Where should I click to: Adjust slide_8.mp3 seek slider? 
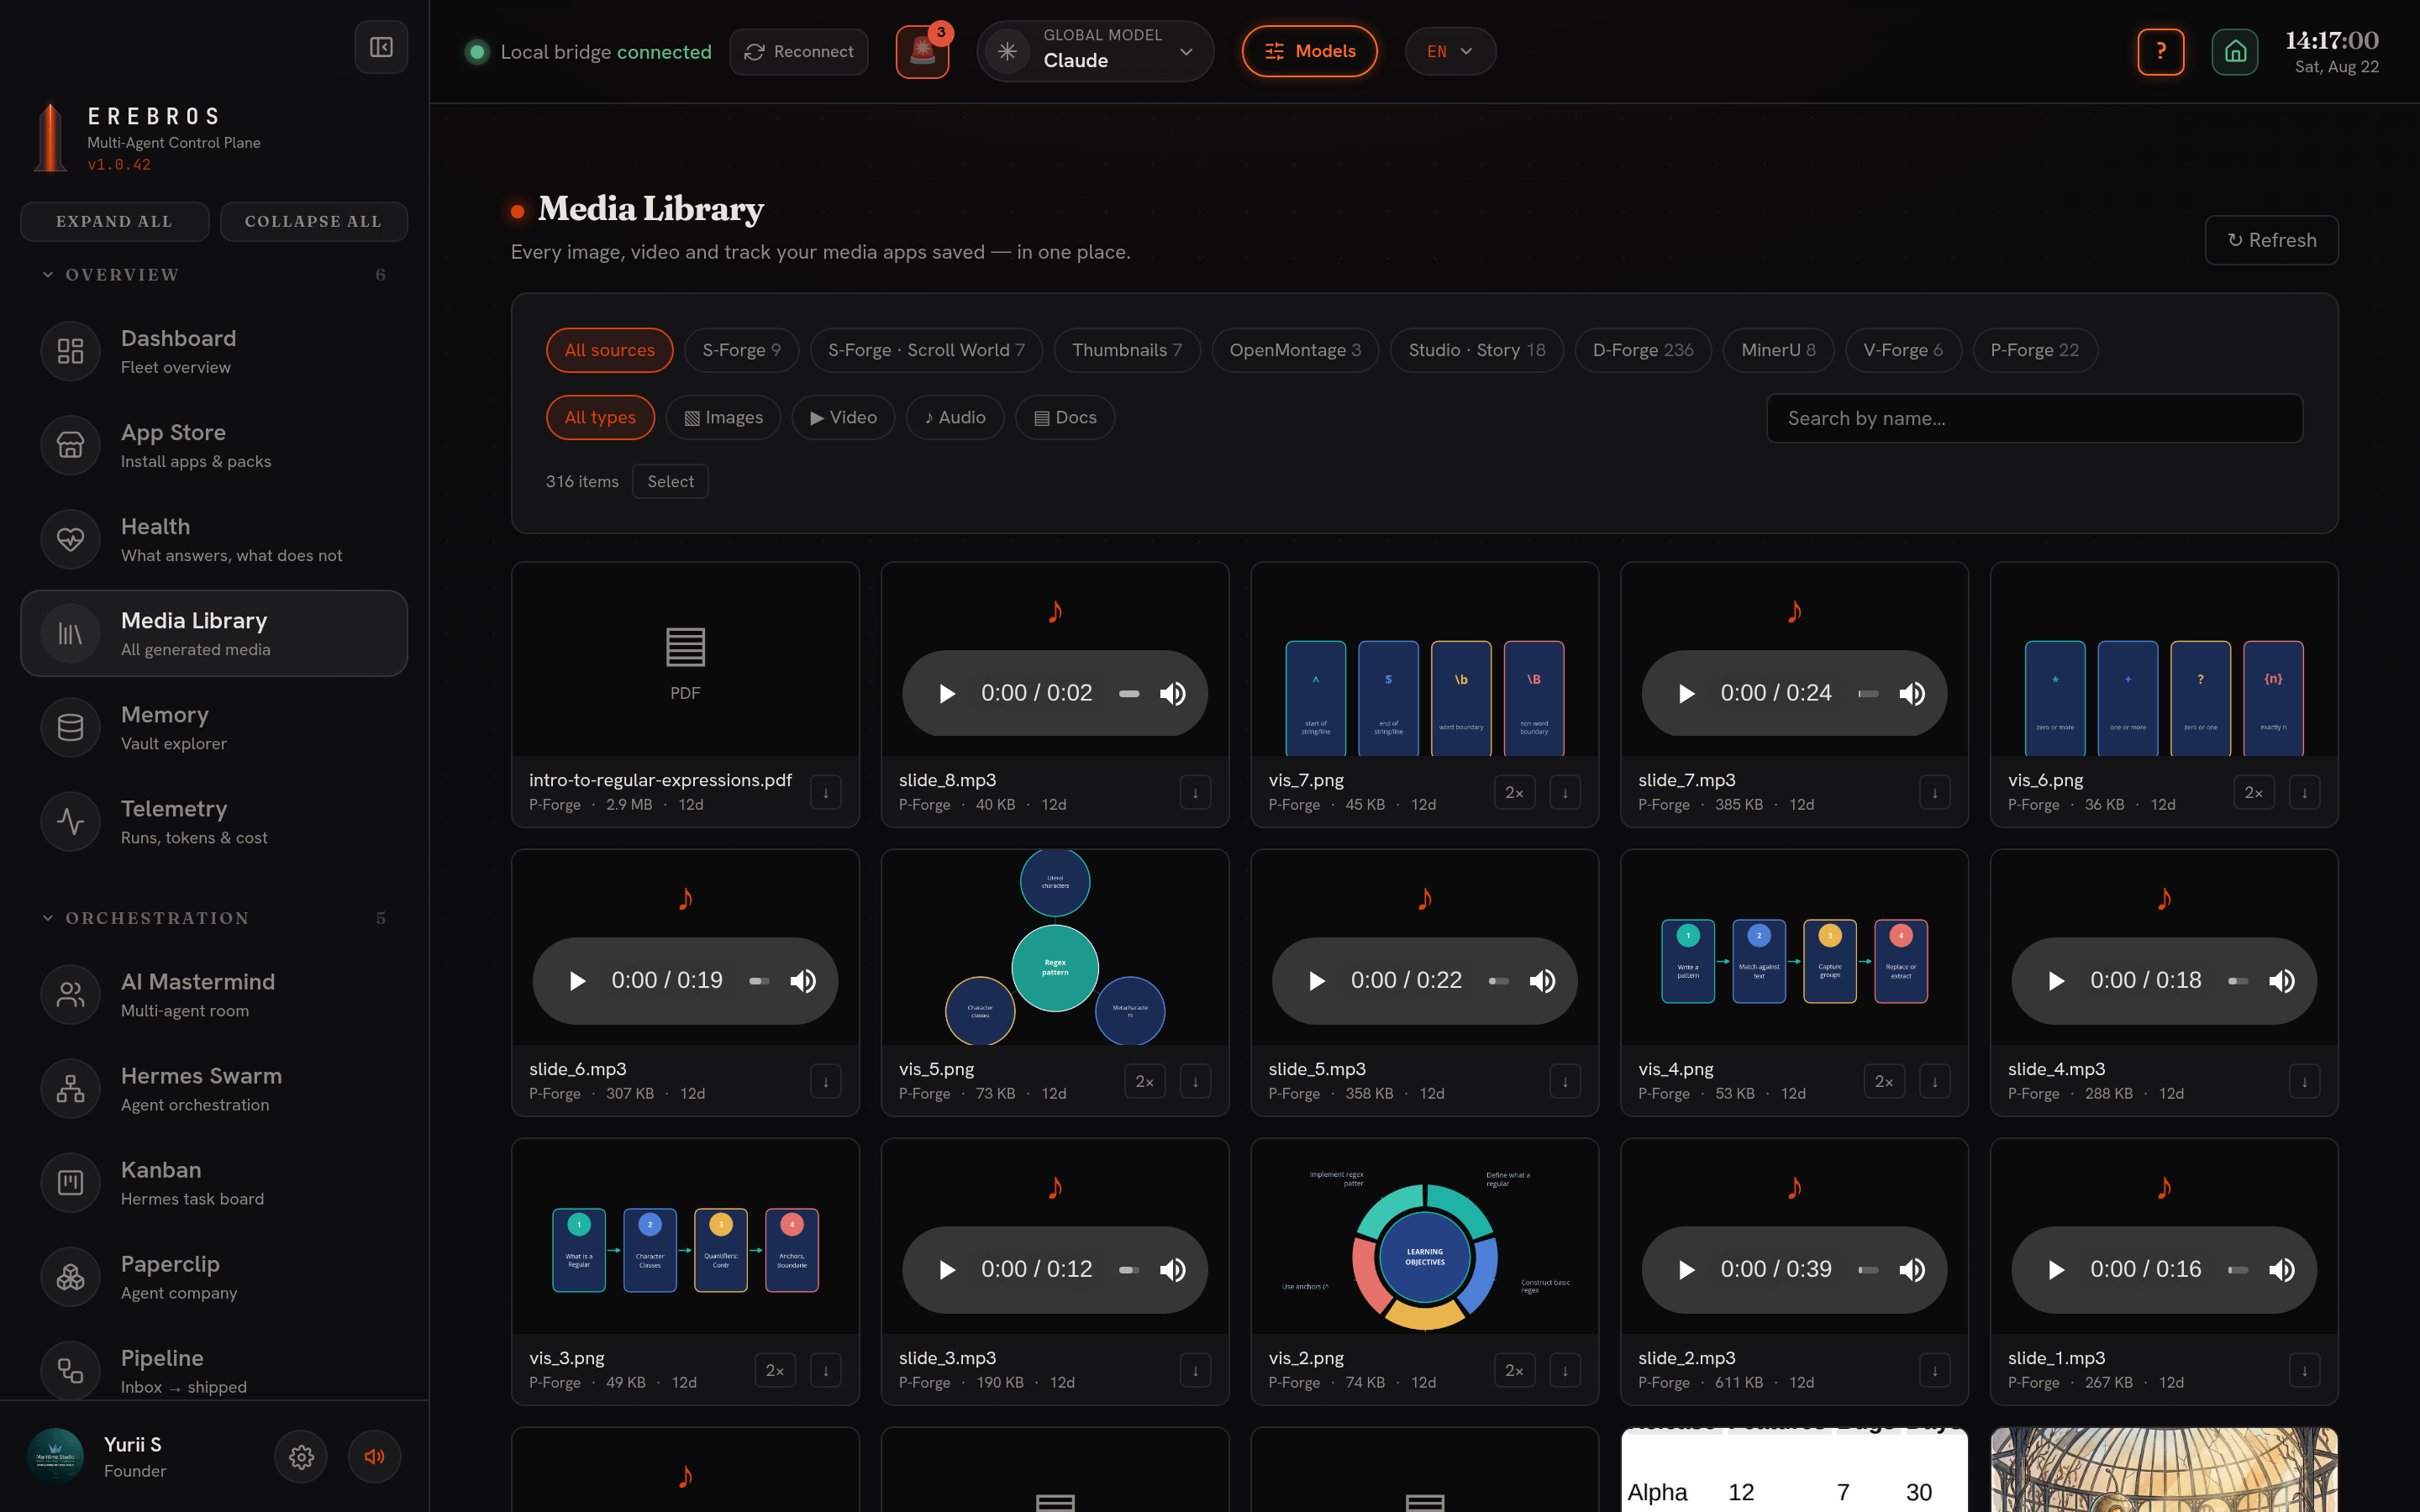pos(1129,693)
